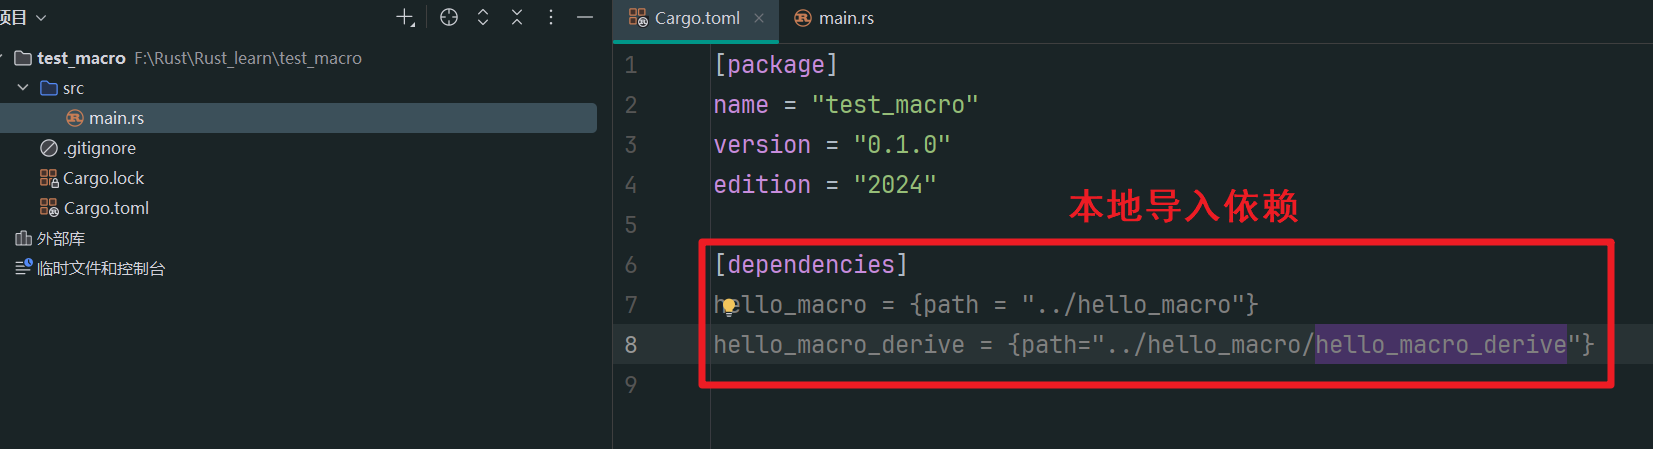Click the add new file plus icon
This screenshot has width=1653, height=449.
point(405,18)
